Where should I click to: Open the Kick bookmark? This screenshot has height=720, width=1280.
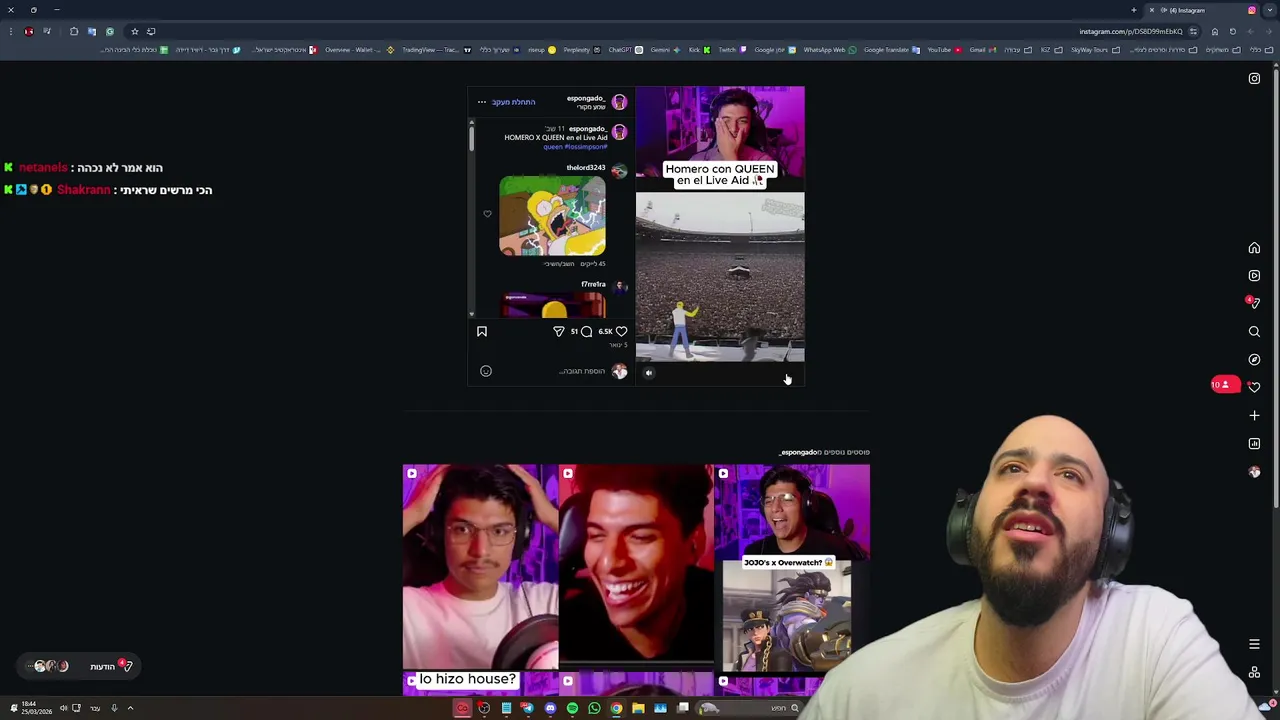[x=699, y=50]
